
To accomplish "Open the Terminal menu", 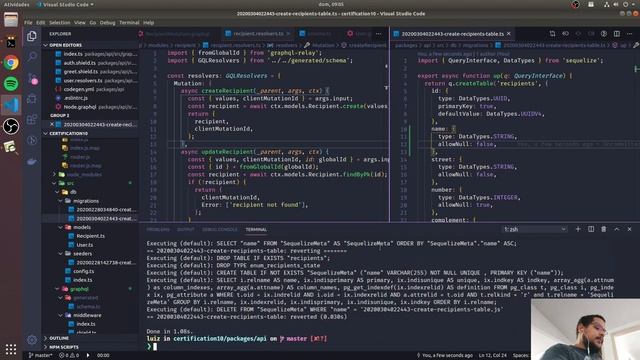I will click(129, 22).
